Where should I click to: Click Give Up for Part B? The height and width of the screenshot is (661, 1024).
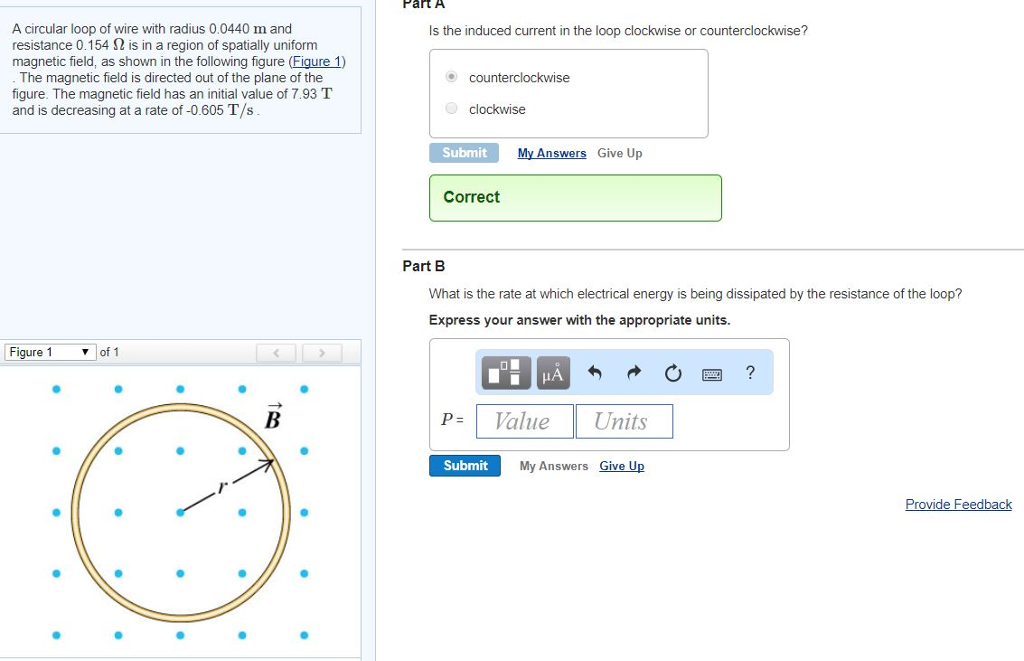tap(621, 466)
